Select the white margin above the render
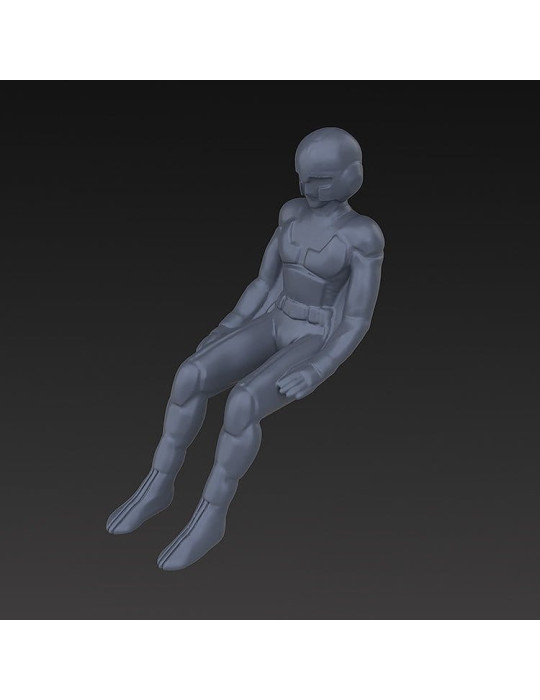This screenshot has width=540, height=700. 270,40
